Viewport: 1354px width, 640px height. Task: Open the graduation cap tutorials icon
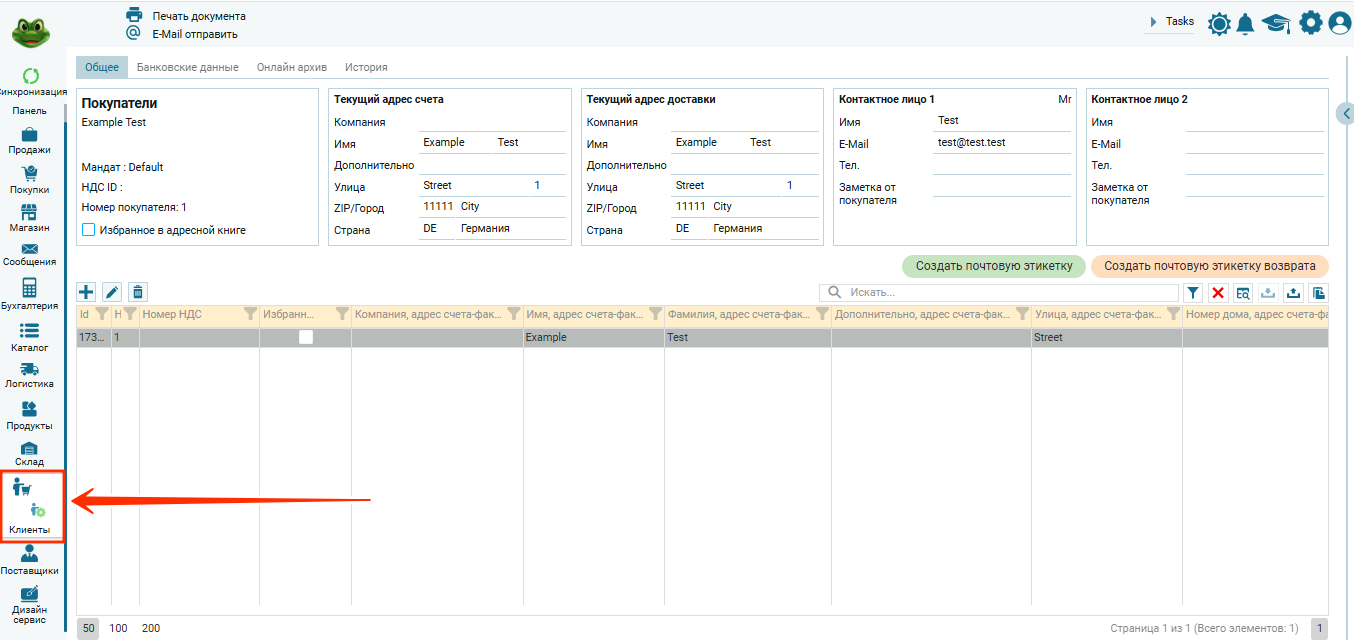(1275, 23)
